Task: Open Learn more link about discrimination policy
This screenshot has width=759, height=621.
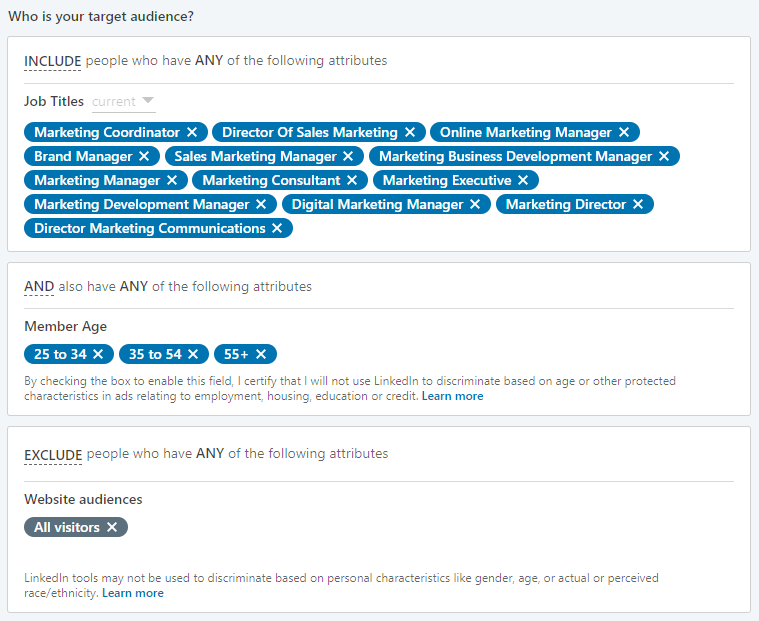Action: (x=133, y=593)
